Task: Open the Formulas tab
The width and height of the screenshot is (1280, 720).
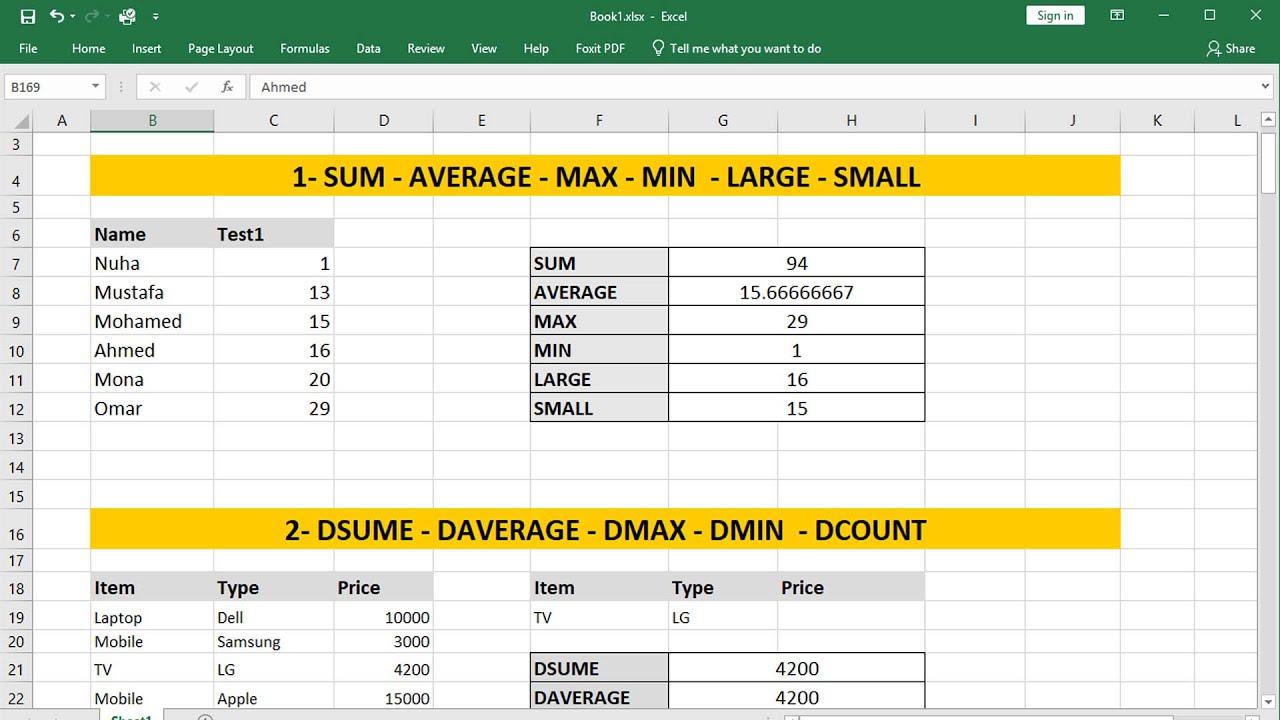Action: pyautogui.click(x=304, y=48)
